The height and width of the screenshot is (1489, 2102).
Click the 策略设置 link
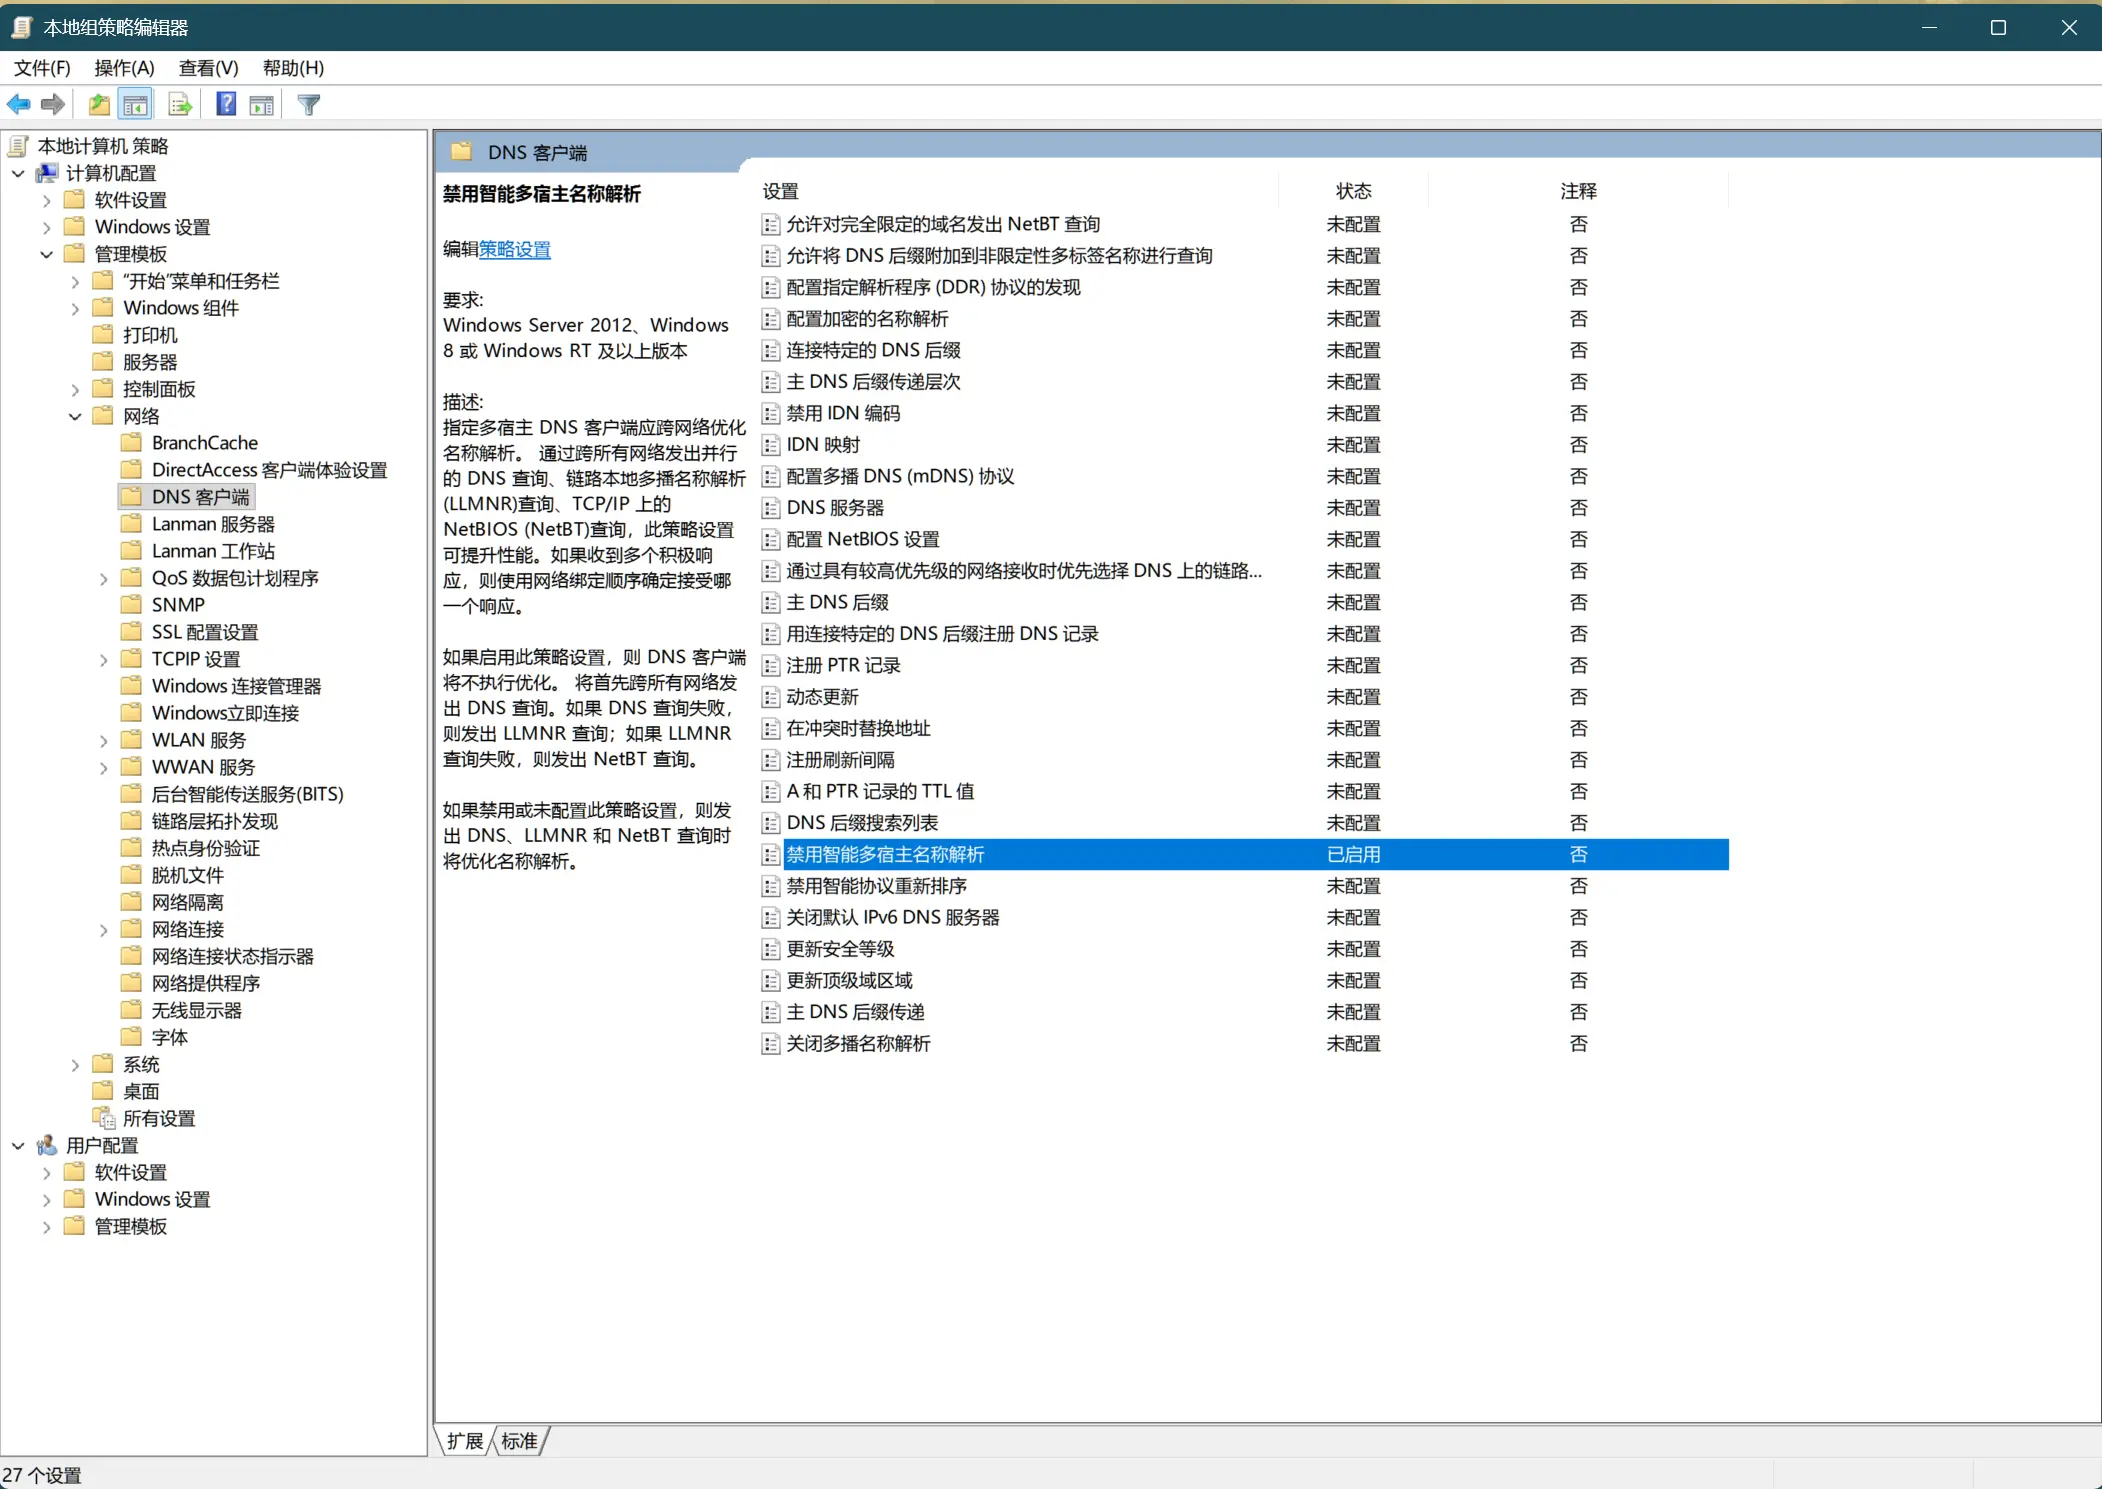pyautogui.click(x=514, y=249)
